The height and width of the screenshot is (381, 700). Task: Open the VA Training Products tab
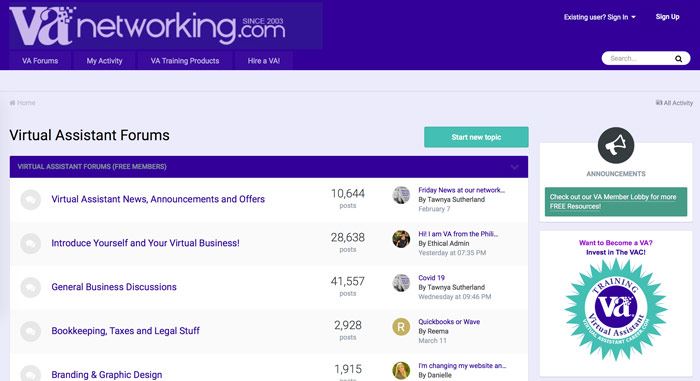point(185,61)
